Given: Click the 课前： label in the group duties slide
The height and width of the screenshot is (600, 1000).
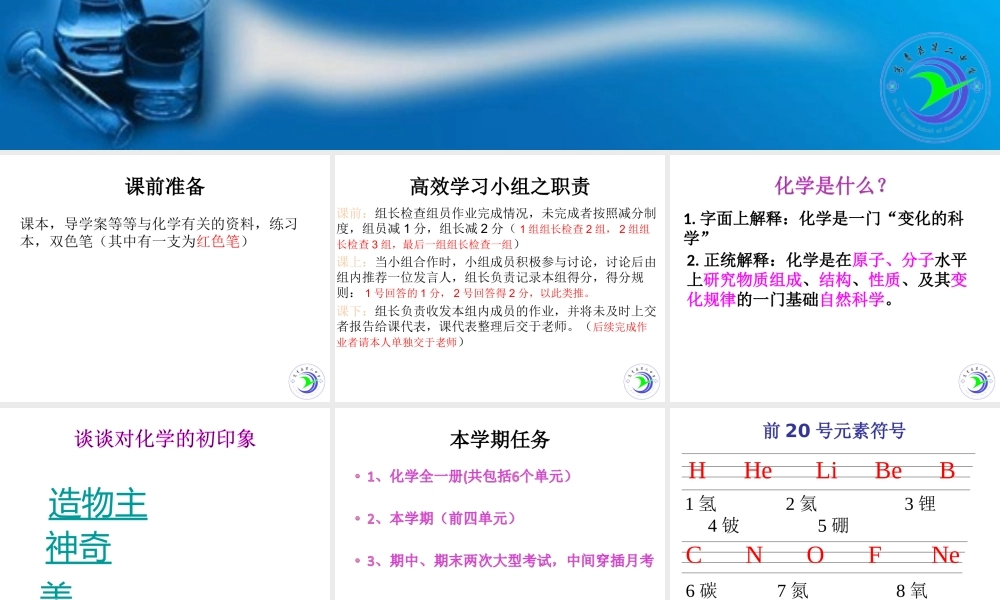Looking at the screenshot, I should [x=352, y=213].
